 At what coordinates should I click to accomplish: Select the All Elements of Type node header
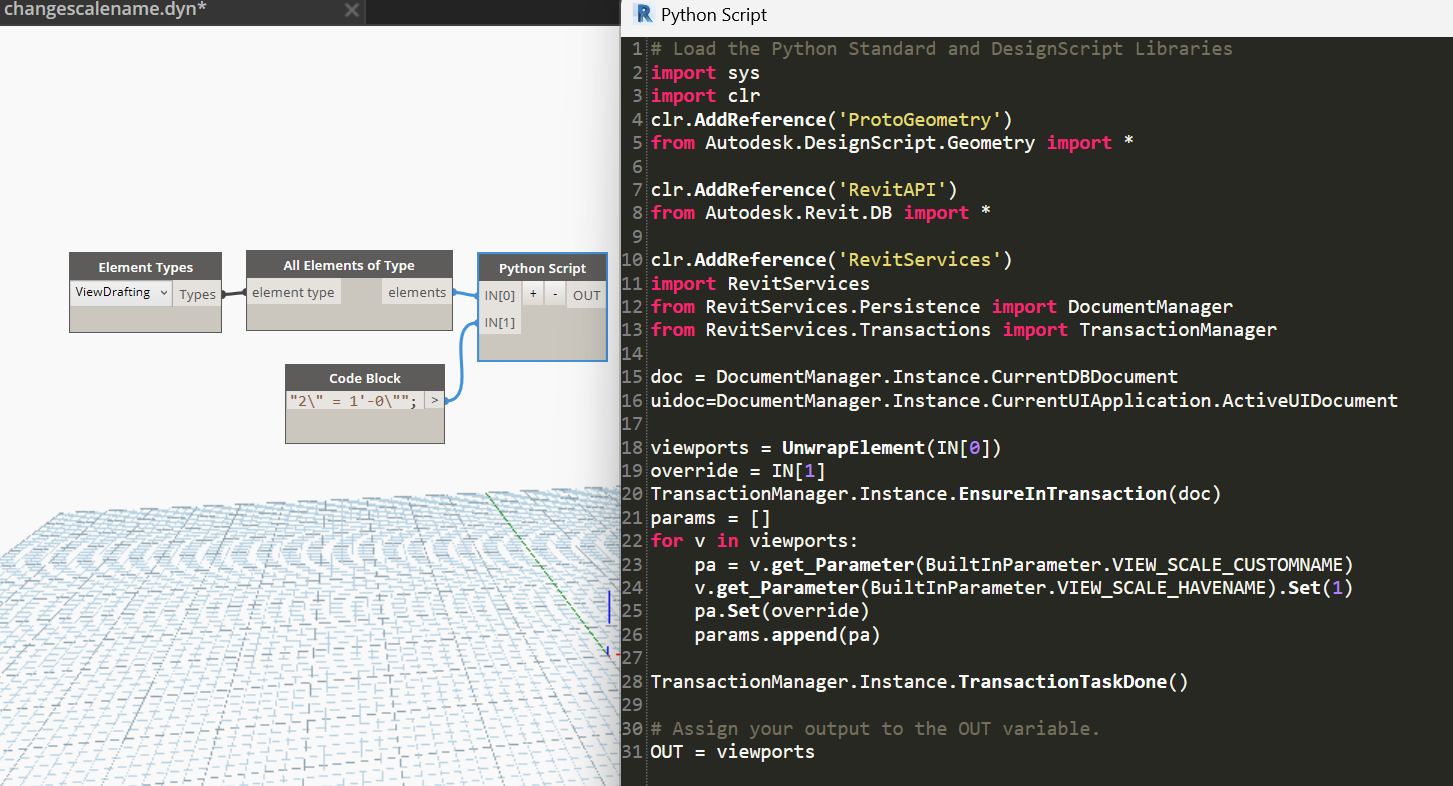349,265
